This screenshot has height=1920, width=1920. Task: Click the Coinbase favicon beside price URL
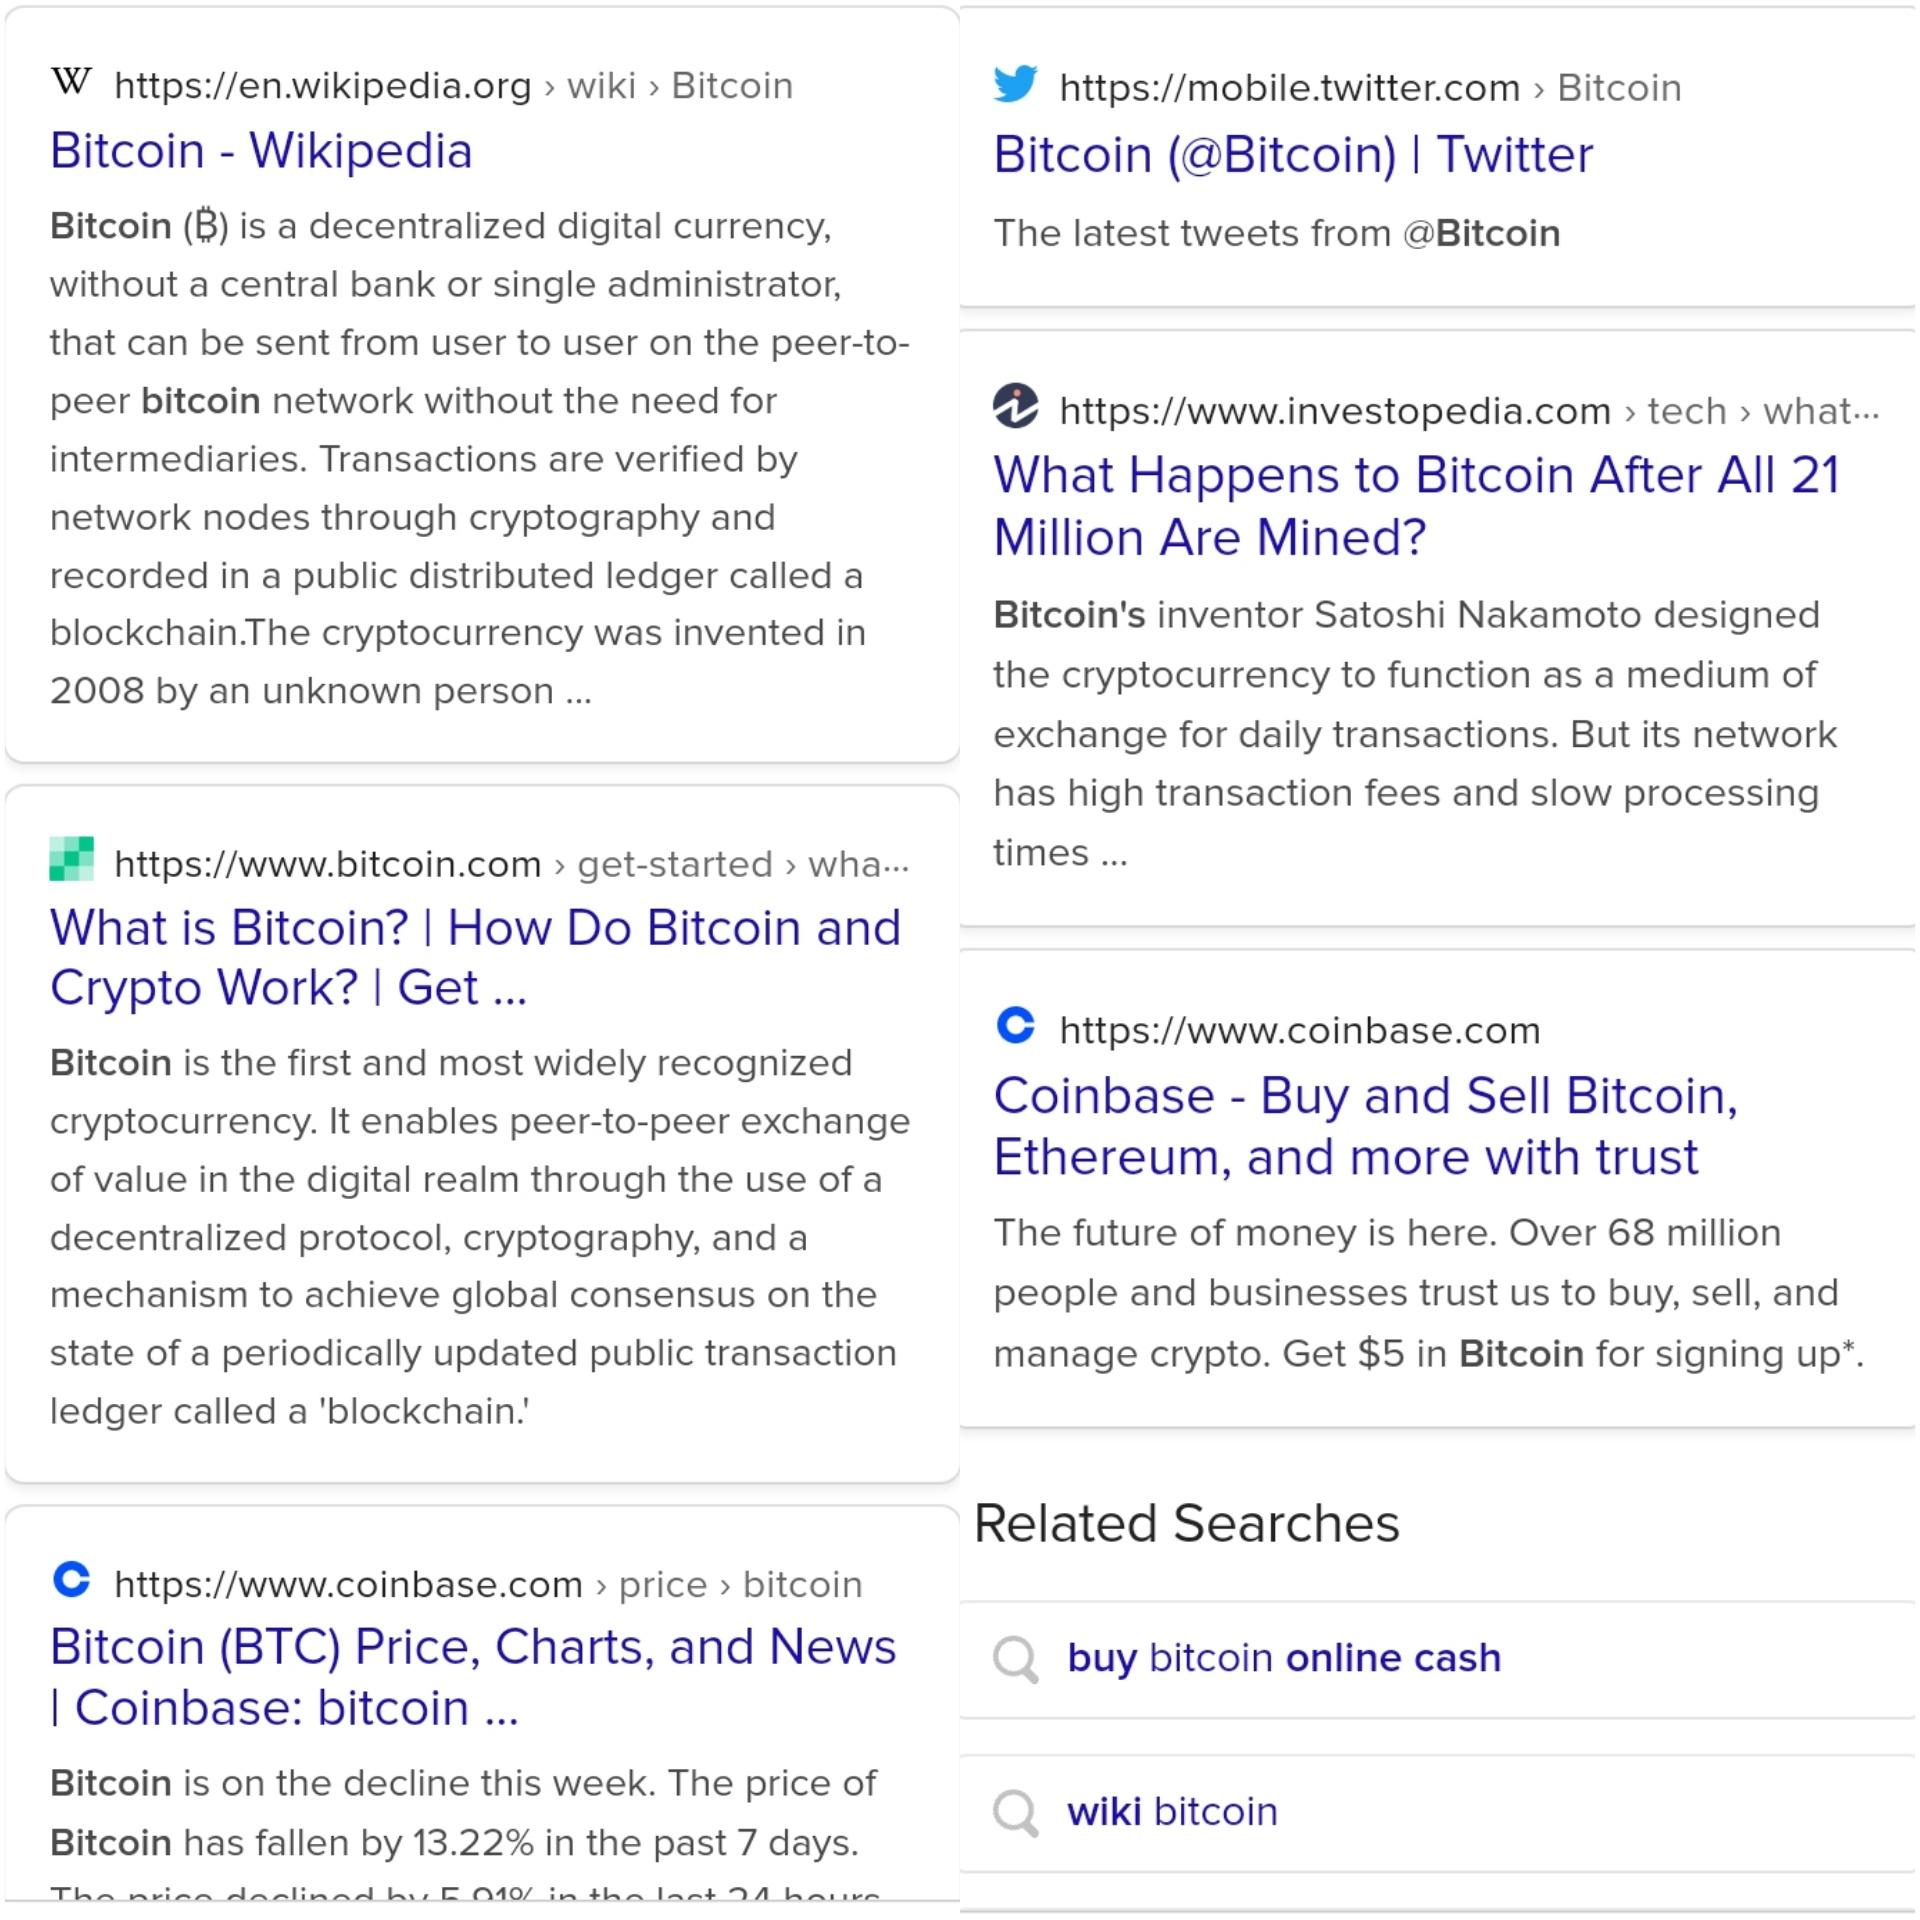pyautogui.click(x=71, y=1580)
